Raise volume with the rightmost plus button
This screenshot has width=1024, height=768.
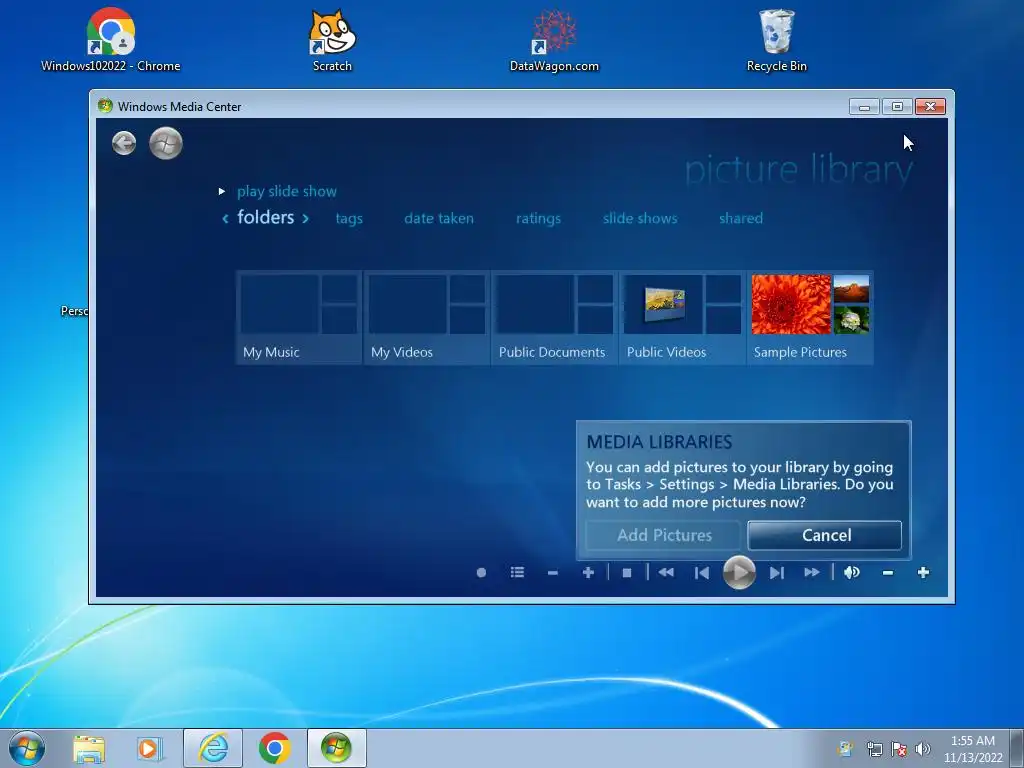coord(923,573)
